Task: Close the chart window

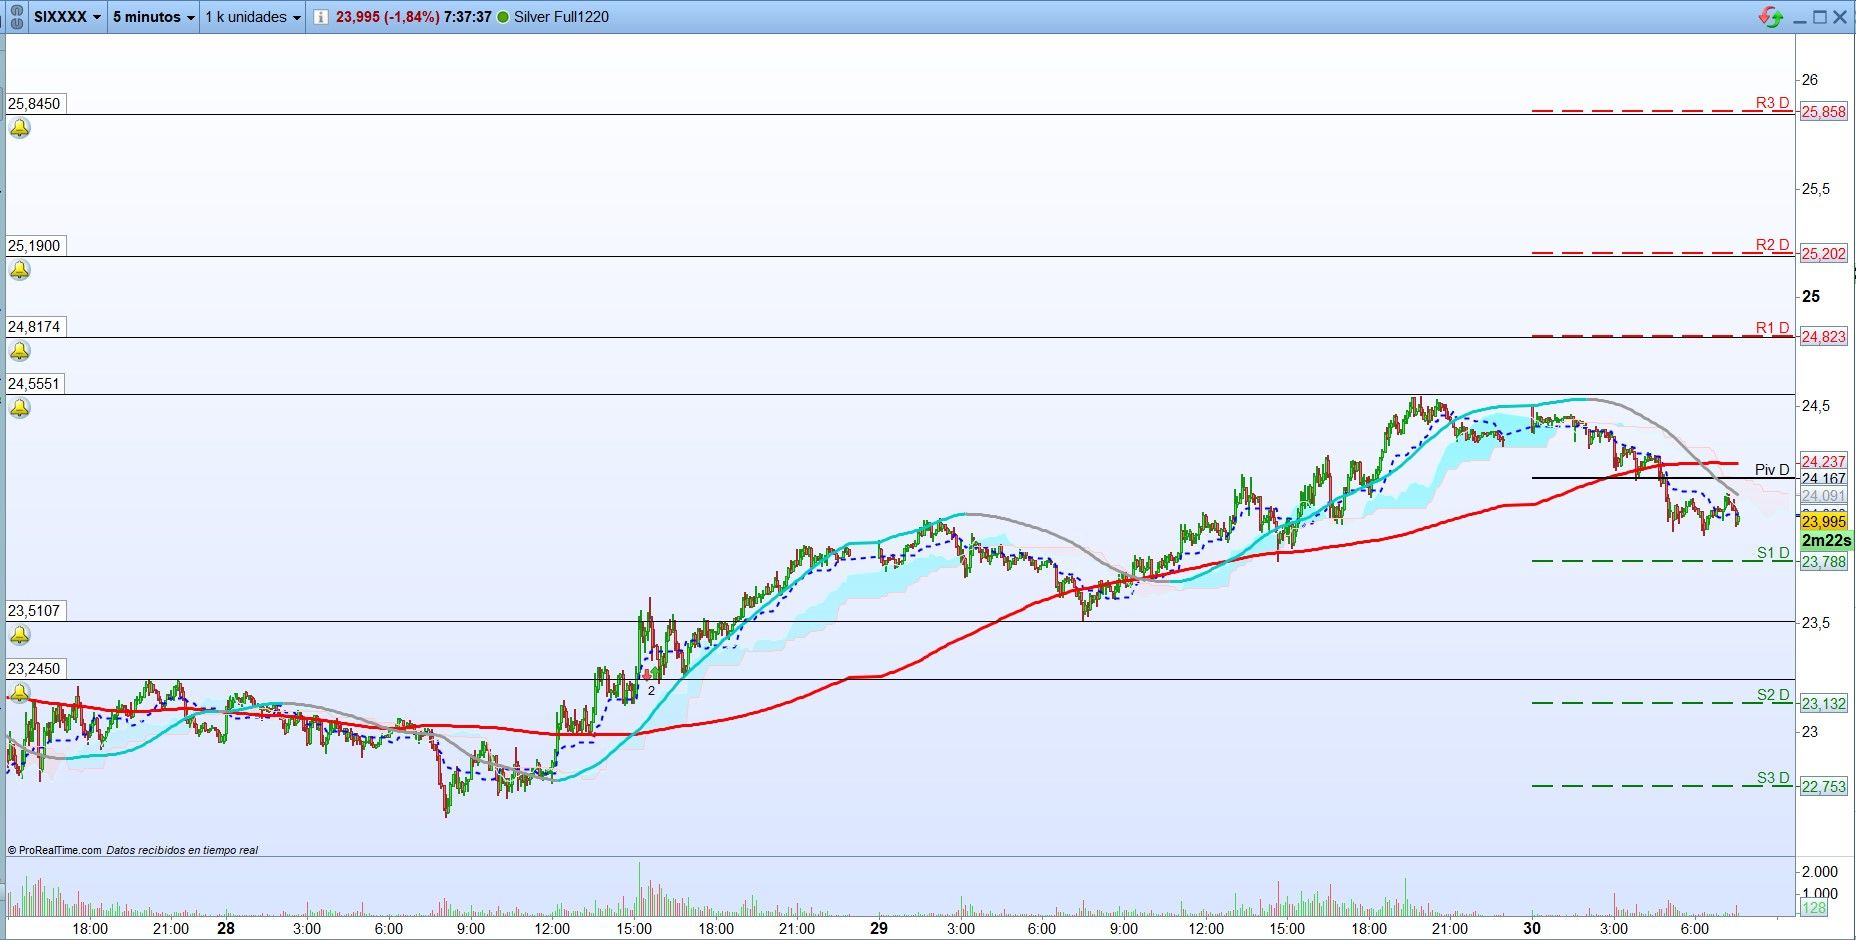Action: point(1840,17)
